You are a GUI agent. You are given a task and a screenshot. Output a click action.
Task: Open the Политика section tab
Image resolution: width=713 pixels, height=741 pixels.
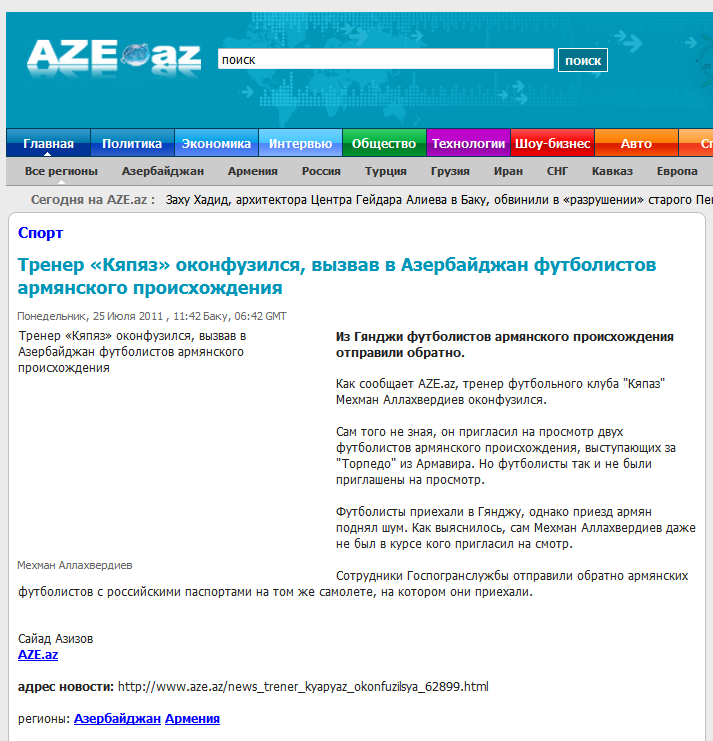[x=132, y=143]
